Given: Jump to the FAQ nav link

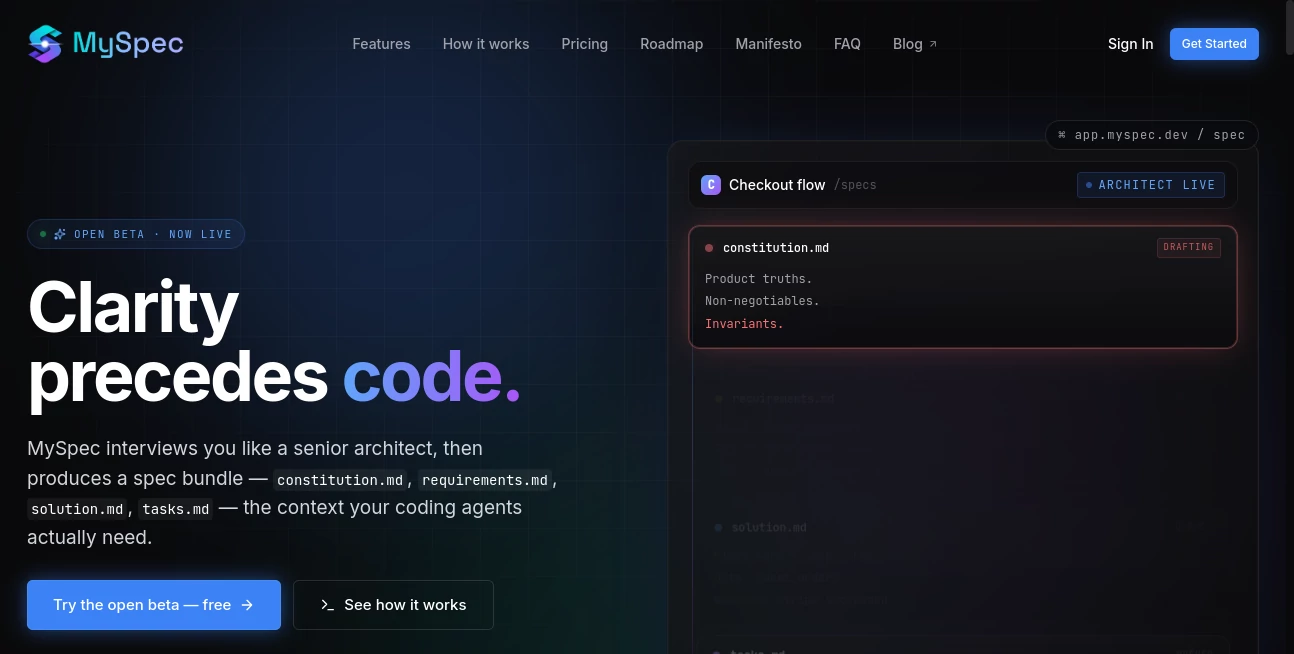Looking at the screenshot, I should coord(847,44).
